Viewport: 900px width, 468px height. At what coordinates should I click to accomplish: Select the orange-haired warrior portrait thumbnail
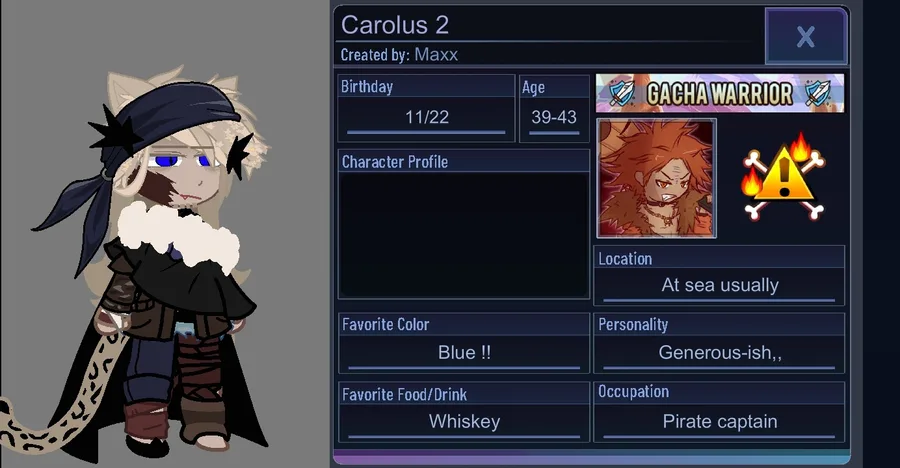pyautogui.click(x=657, y=178)
